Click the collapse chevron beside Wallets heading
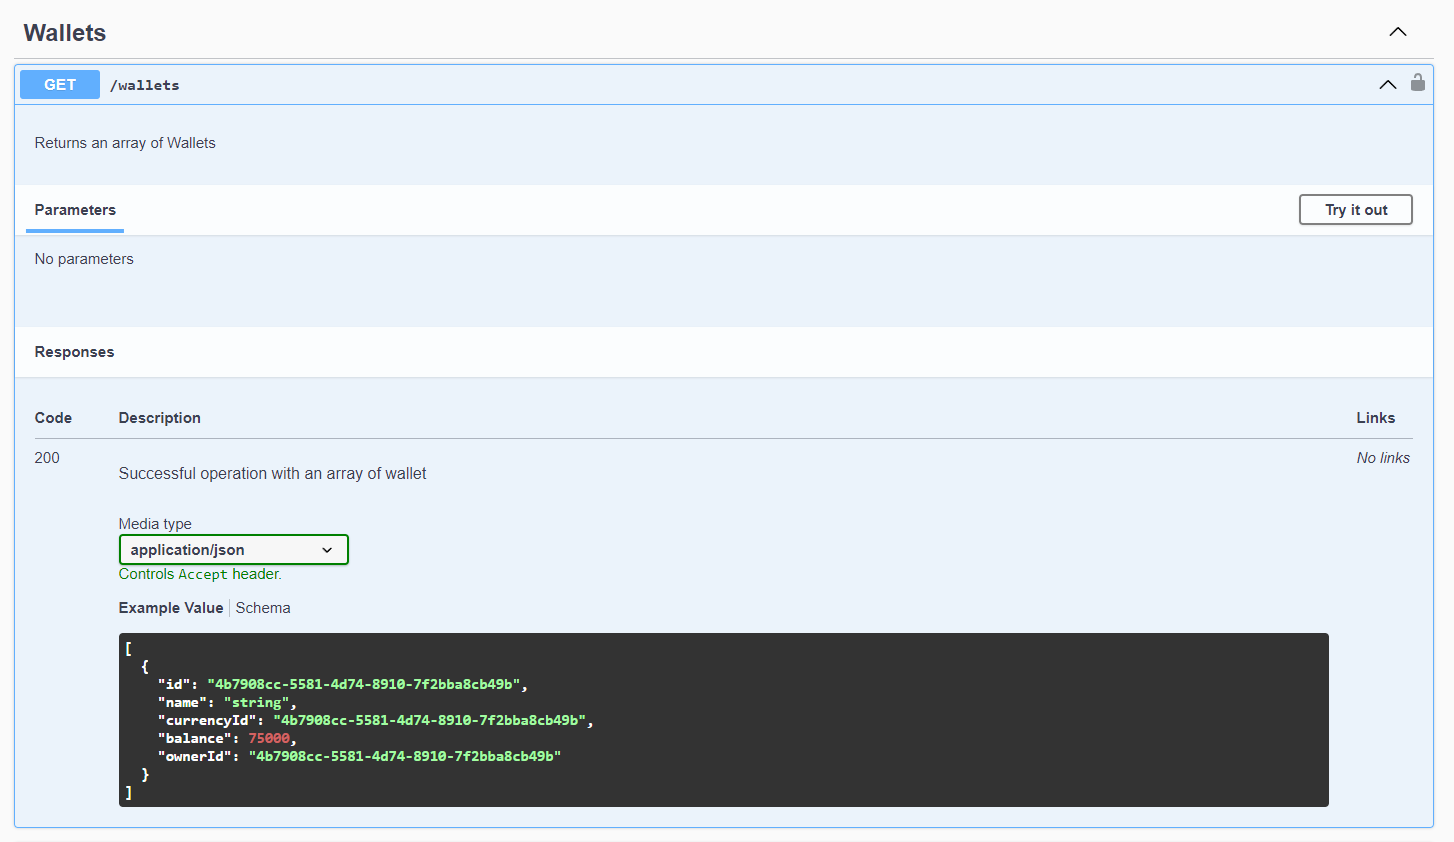 1397,31
